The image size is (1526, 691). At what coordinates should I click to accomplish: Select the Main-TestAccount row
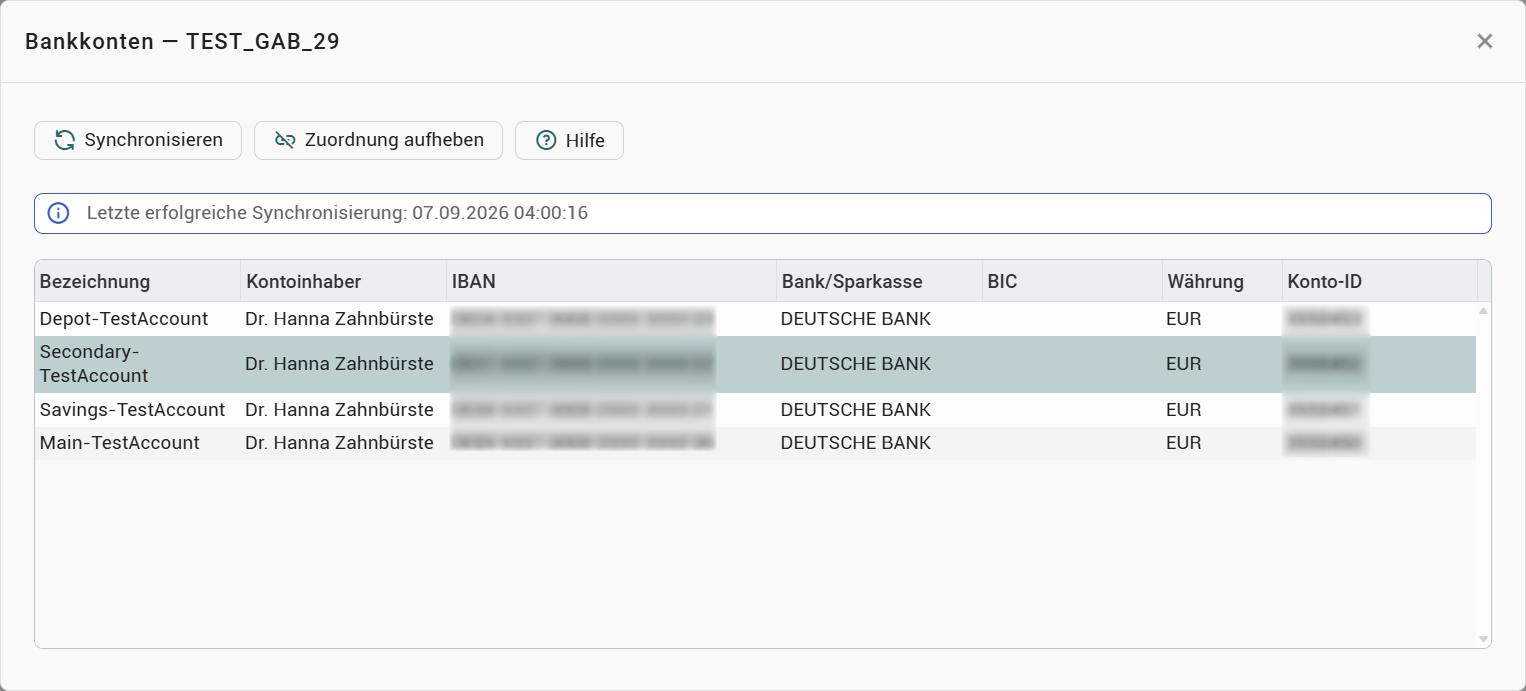[756, 443]
